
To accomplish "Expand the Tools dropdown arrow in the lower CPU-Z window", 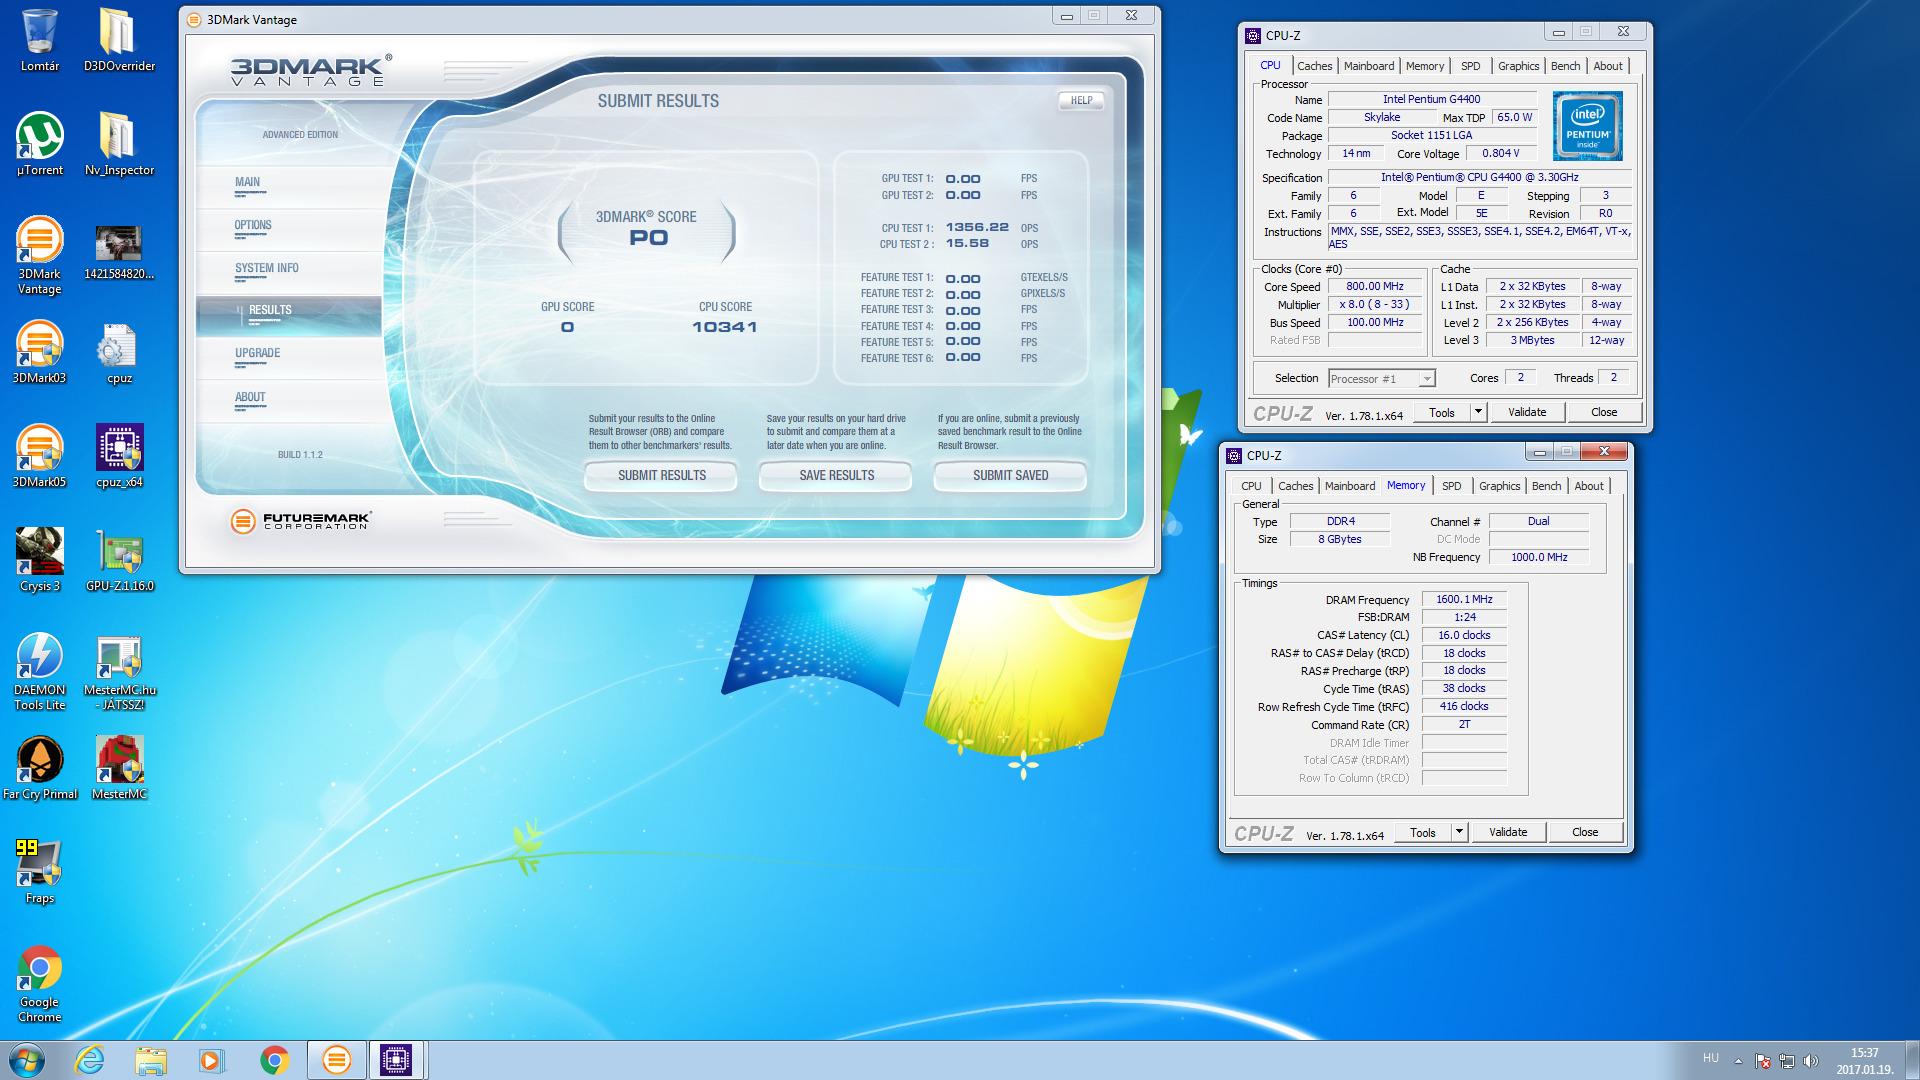I will pyautogui.click(x=1459, y=832).
